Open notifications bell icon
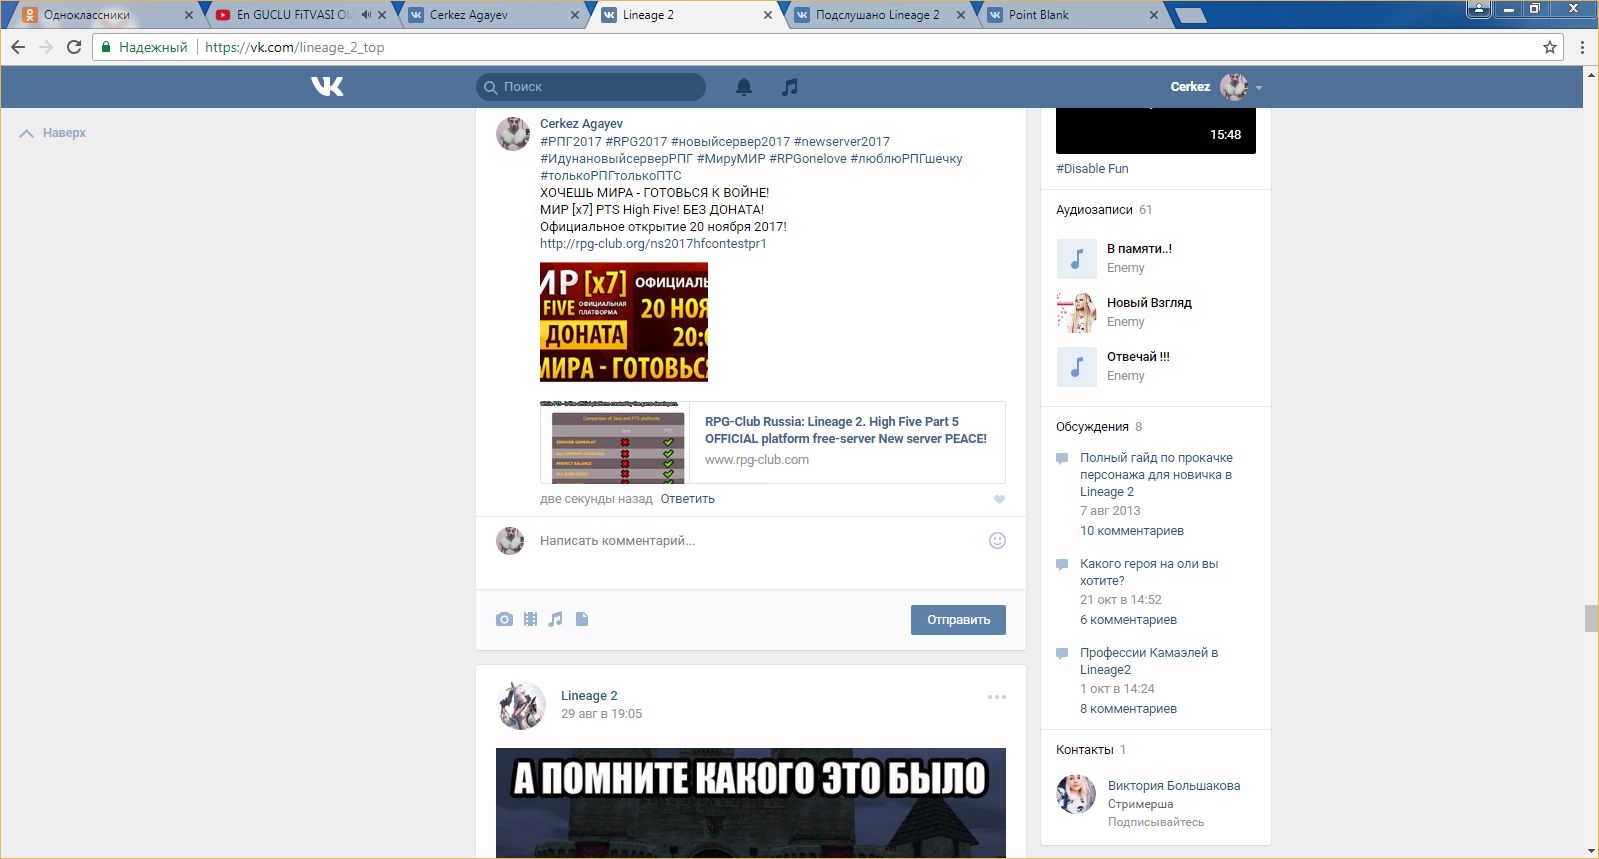1599x859 pixels. coord(744,87)
